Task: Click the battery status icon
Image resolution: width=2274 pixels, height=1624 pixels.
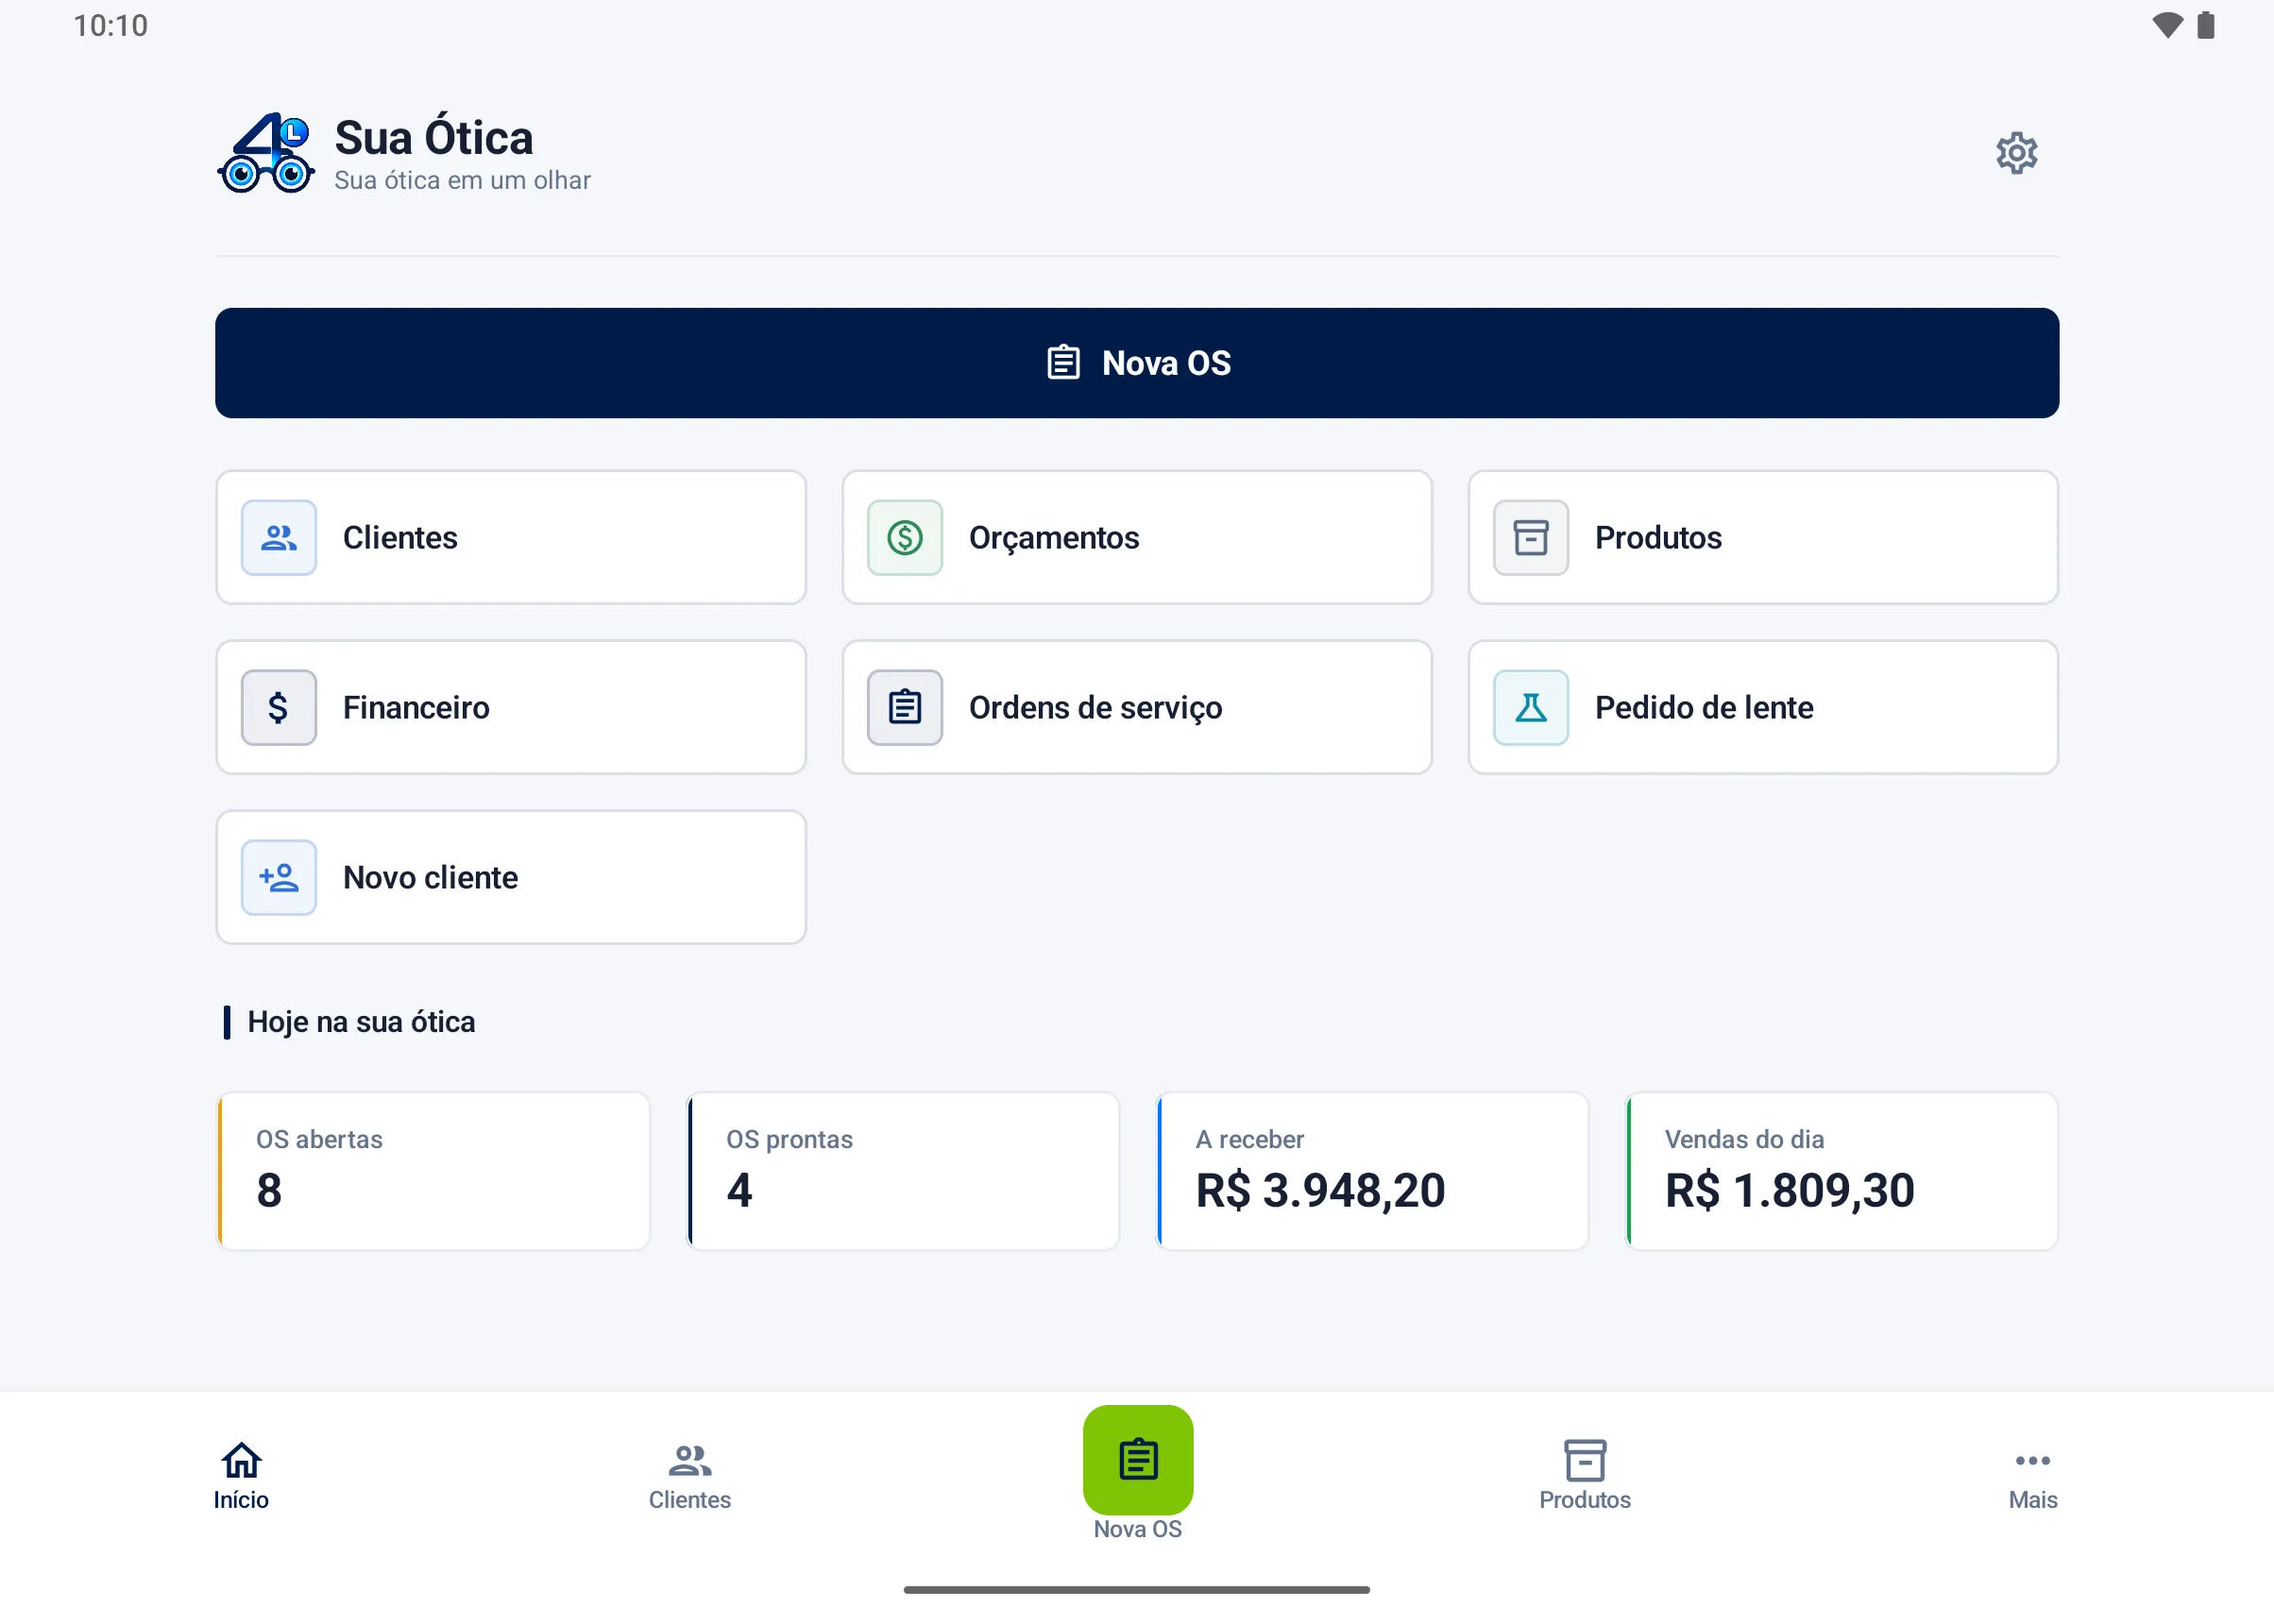Action: (x=2206, y=25)
